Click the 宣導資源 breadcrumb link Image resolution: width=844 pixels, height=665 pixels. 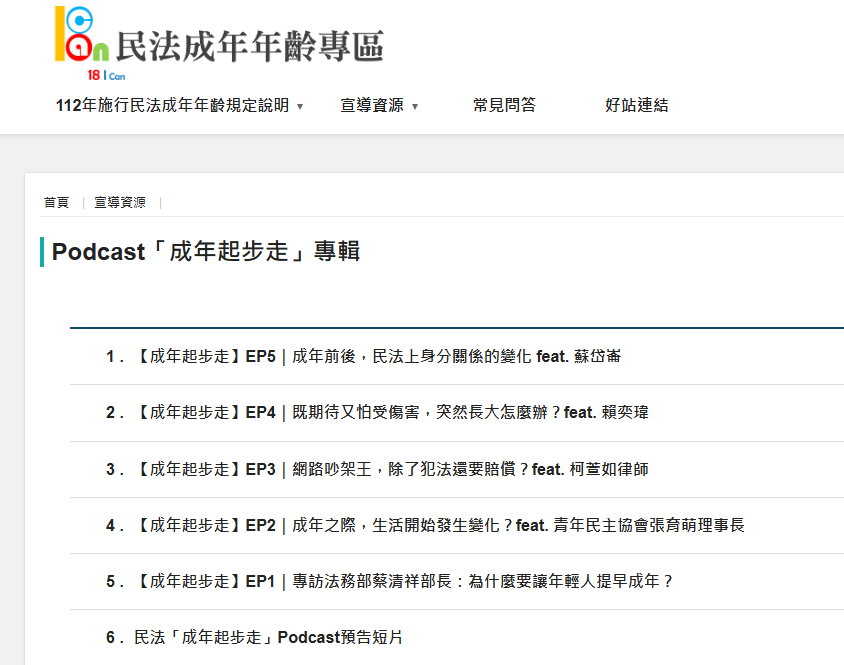tap(120, 202)
